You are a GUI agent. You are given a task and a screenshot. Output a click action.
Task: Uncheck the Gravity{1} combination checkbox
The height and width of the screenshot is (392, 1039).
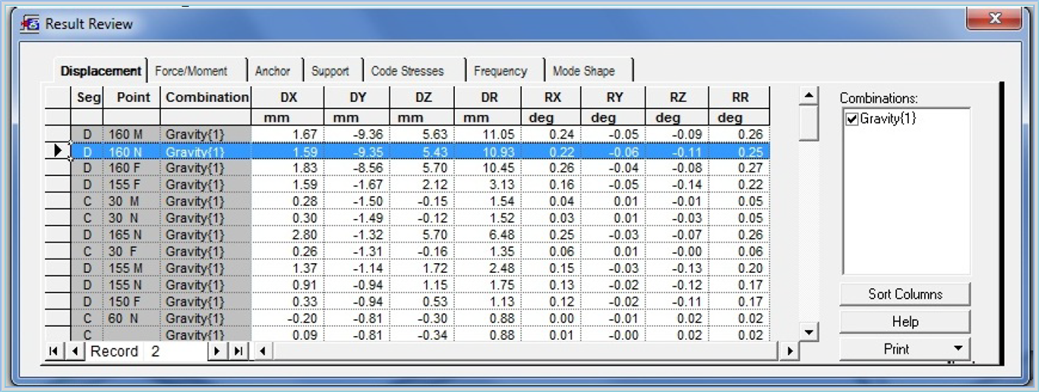coord(852,120)
